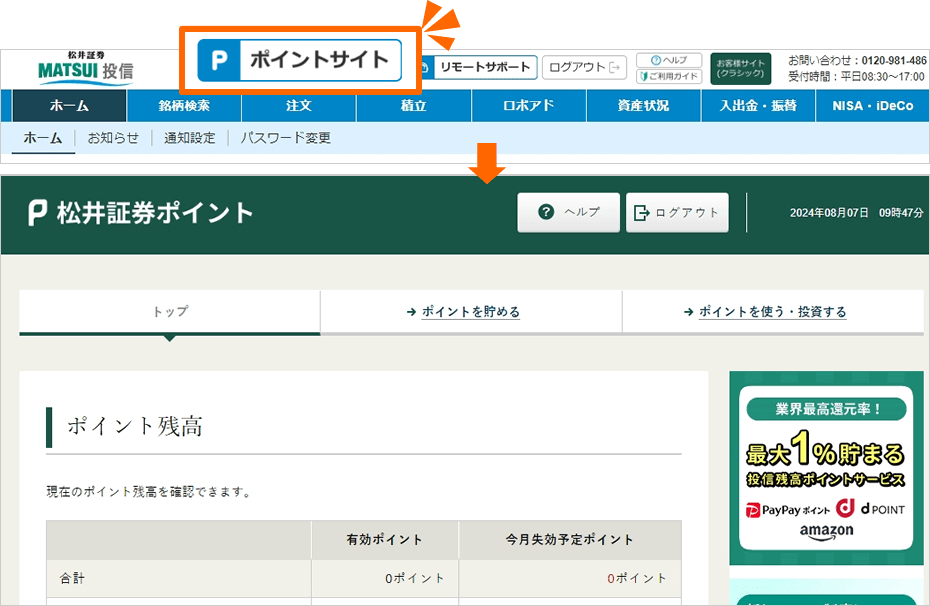Click the blue P icon in ポイントサイト
The width and height of the screenshot is (930, 606).
coord(219,60)
